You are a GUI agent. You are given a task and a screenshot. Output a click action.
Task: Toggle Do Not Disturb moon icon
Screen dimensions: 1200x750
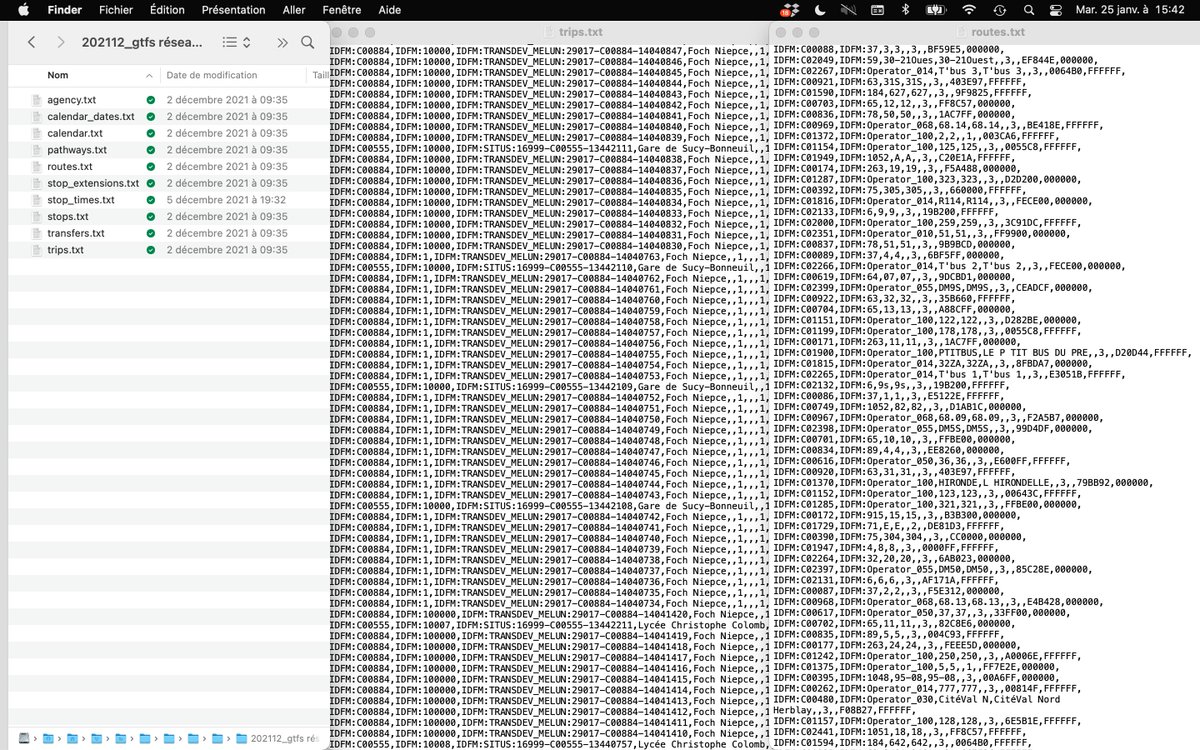pos(819,9)
